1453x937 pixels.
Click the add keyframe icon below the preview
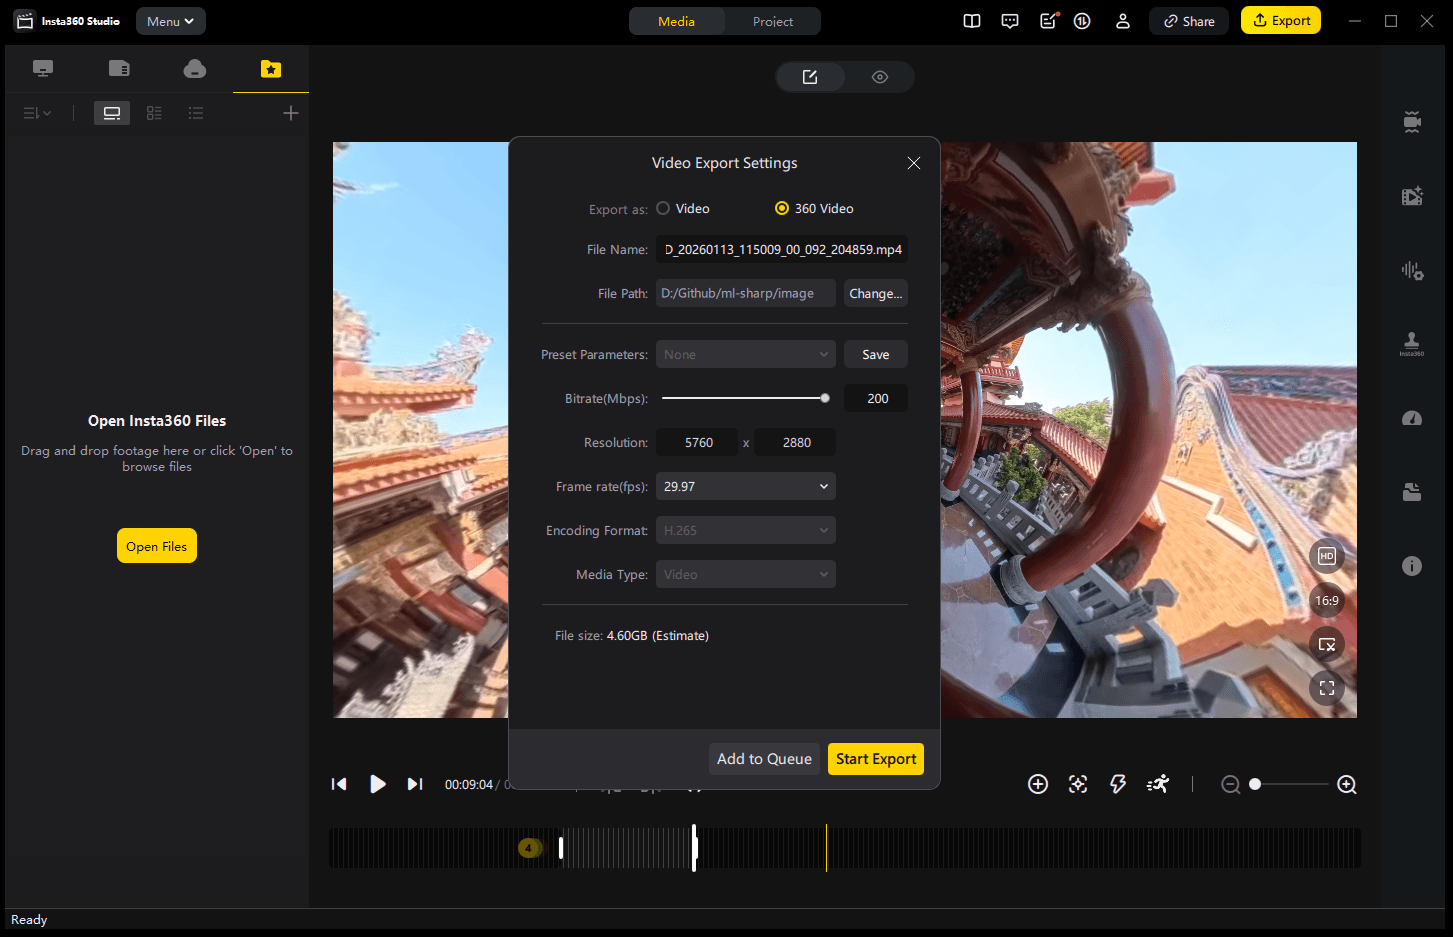tap(1037, 784)
